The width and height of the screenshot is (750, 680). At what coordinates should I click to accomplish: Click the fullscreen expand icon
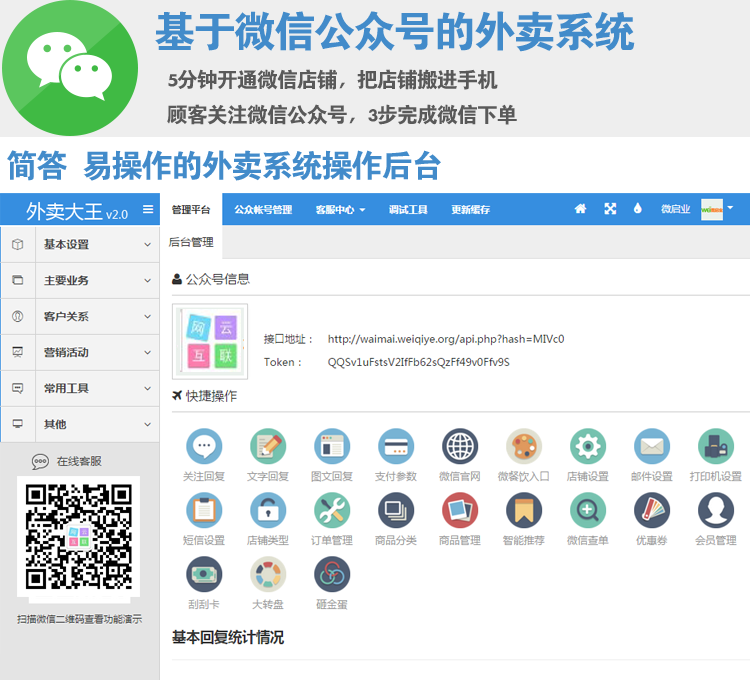610,208
